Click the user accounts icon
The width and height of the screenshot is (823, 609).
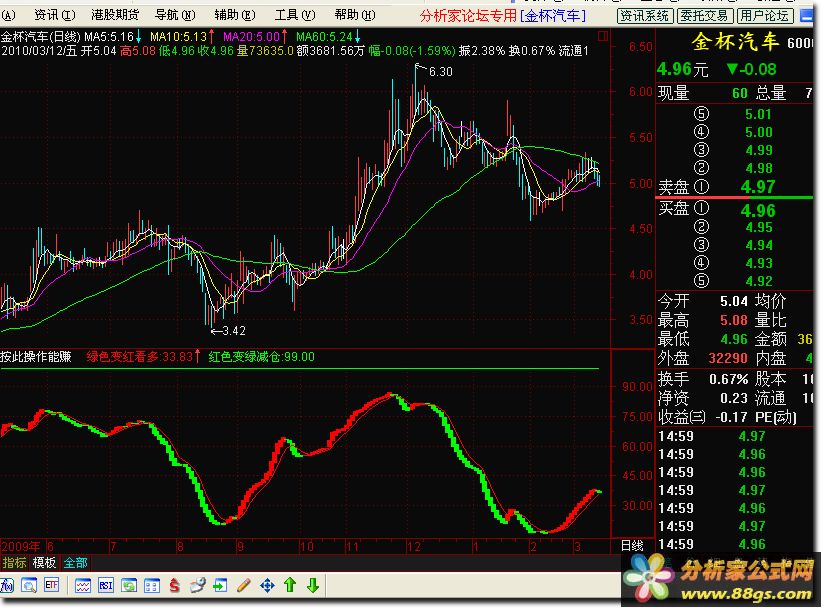pos(197,586)
